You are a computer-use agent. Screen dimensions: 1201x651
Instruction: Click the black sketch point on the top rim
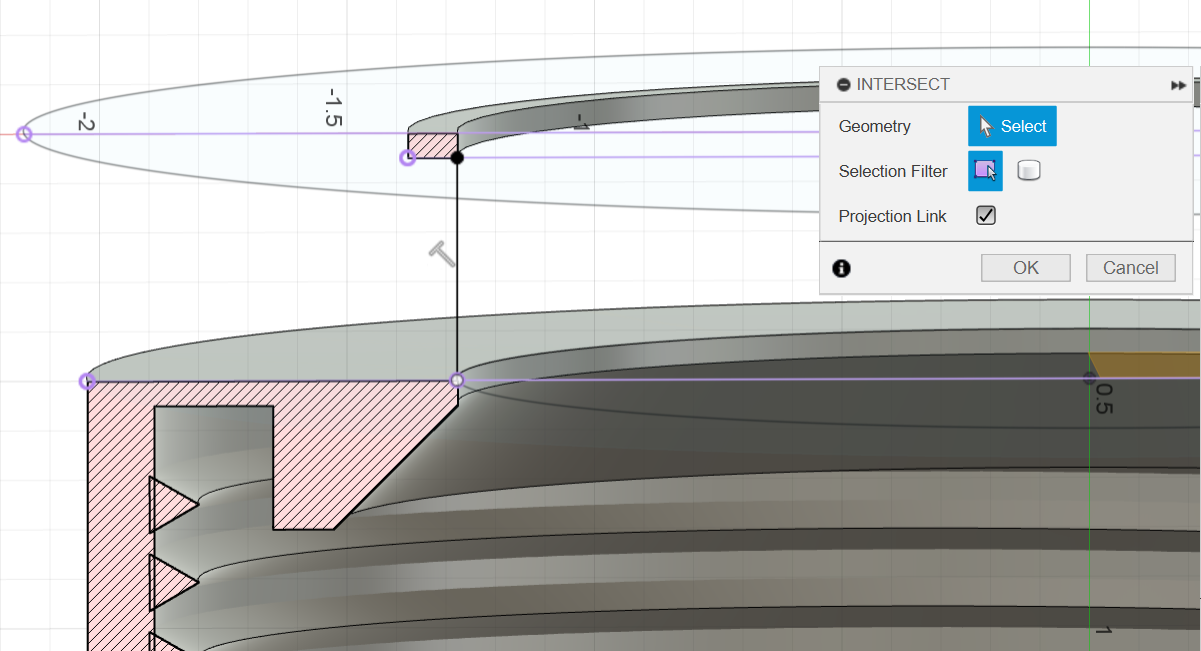tap(456, 156)
